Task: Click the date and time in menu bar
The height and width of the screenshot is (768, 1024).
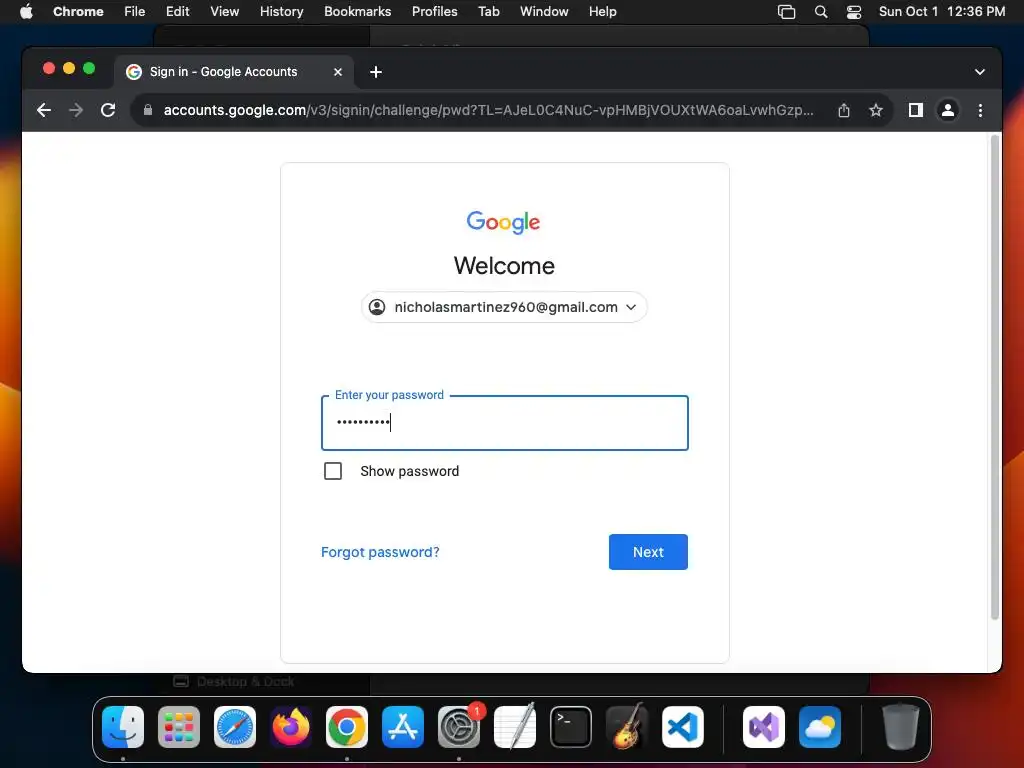Action: 942,12
